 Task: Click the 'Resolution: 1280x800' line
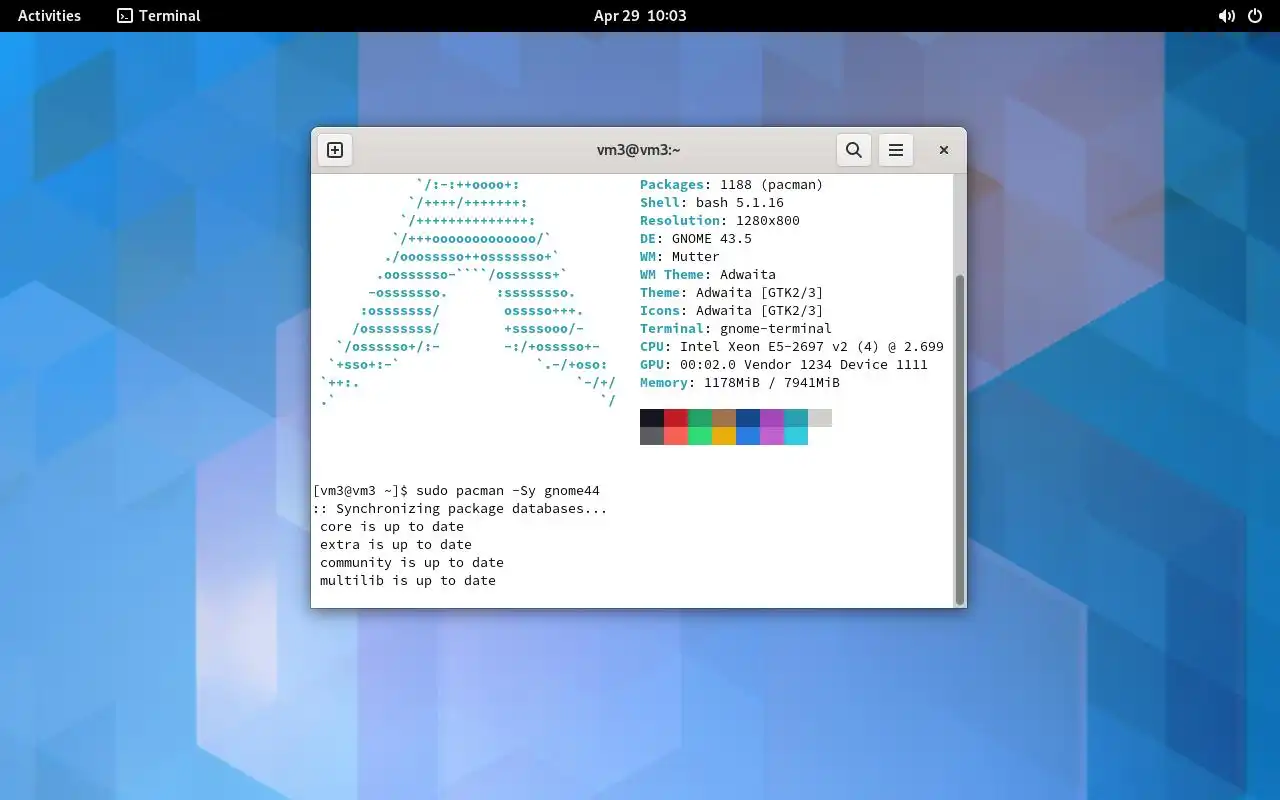point(720,221)
